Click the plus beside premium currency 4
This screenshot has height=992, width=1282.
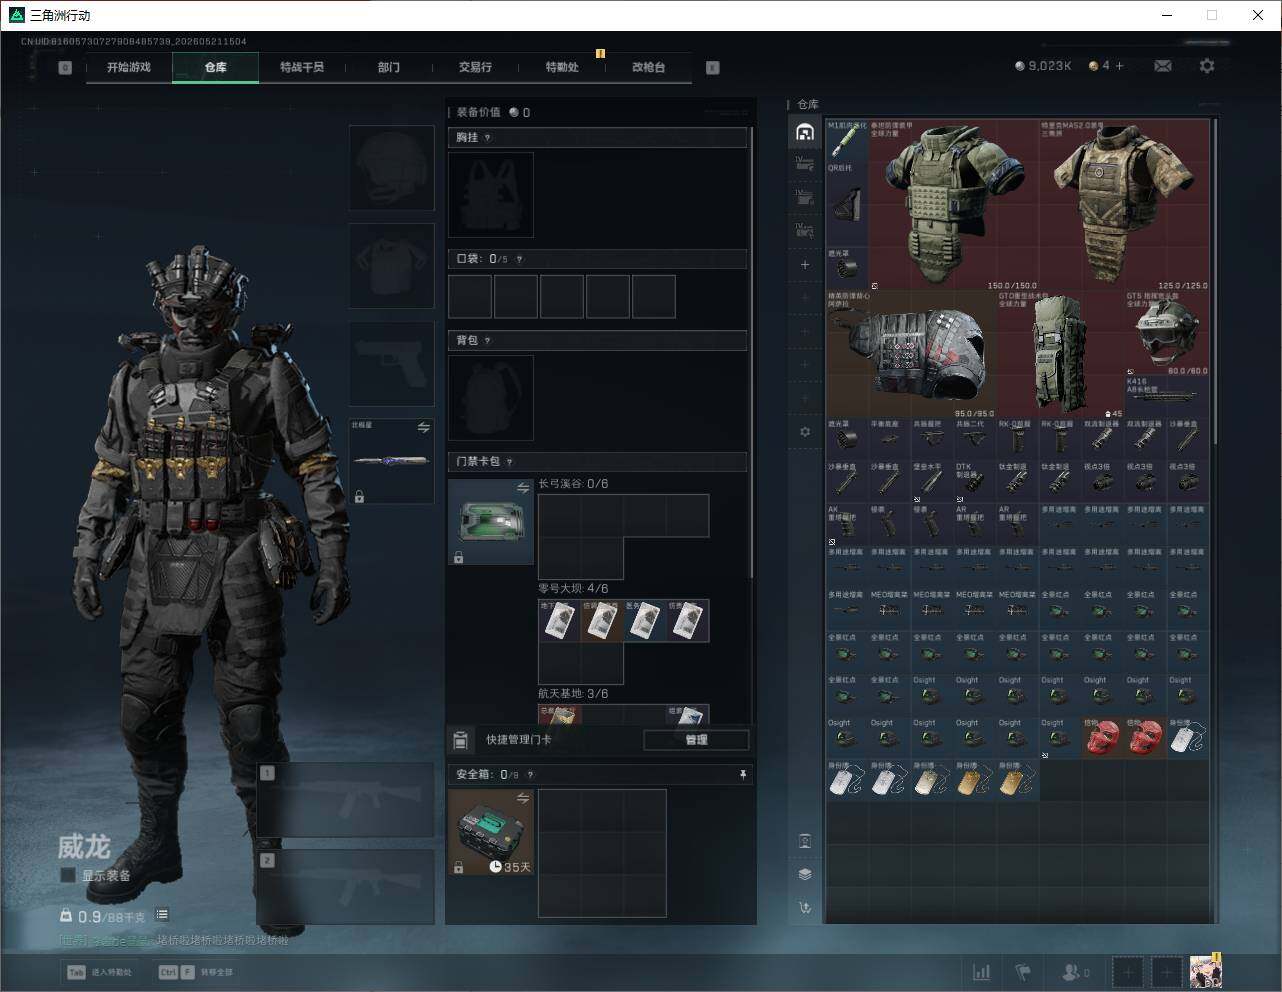pyautogui.click(x=1119, y=66)
